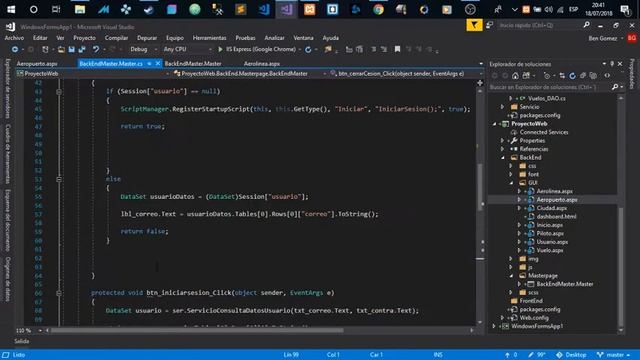
Task: Click the Save file toolbar icon
Action: (71, 49)
